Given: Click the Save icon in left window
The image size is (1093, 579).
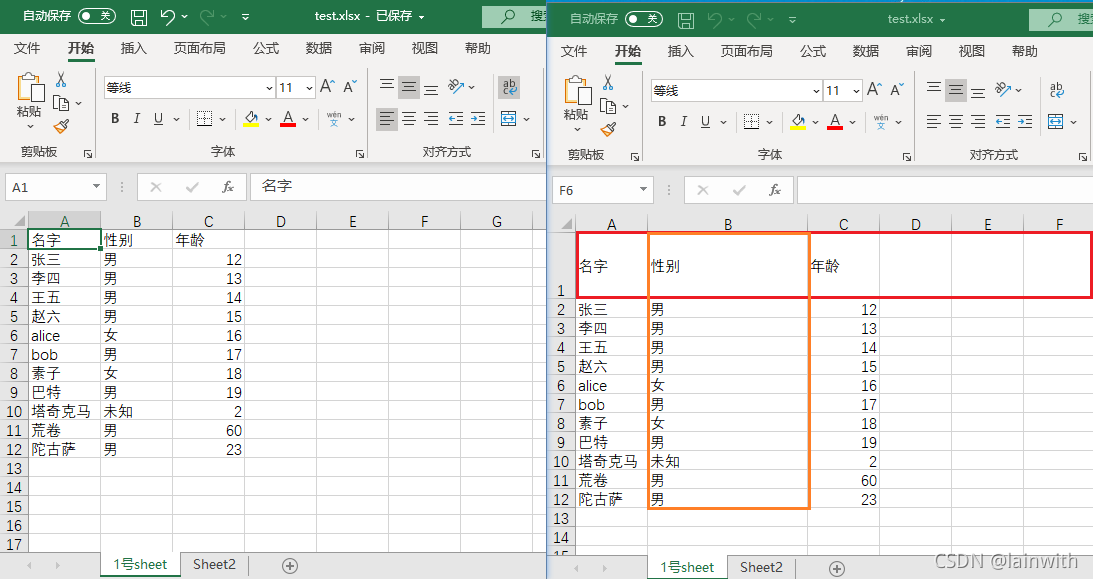Looking at the screenshot, I should 139,17.
